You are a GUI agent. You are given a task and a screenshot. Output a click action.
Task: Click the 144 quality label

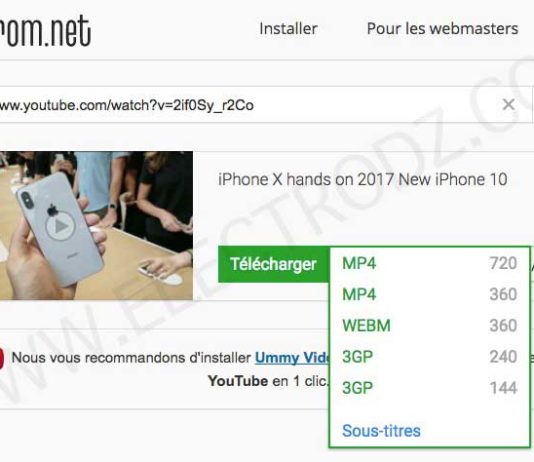[503, 388]
